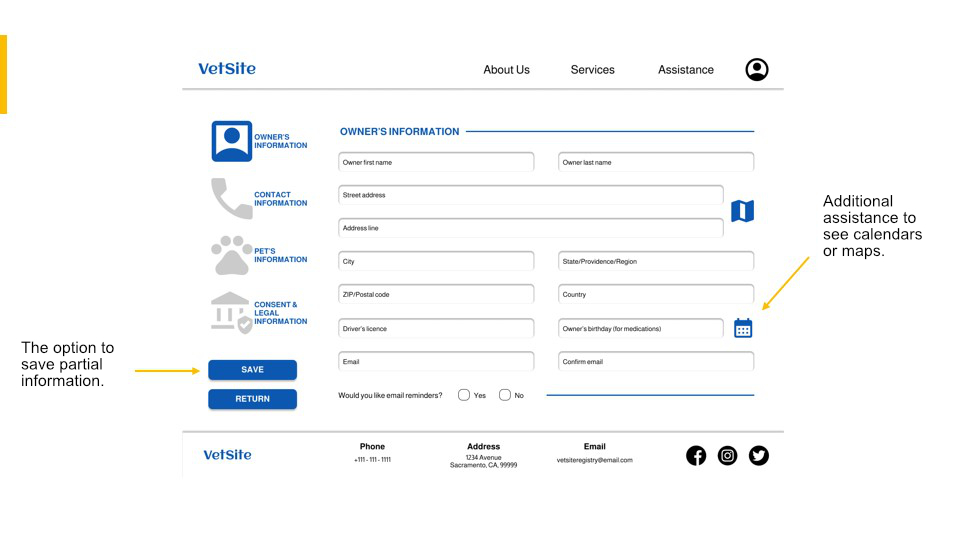Viewport: 960px width, 540px height.
Task: Open Consent & Legal Information icon
Action: pyautogui.click(x=231, y=312)
